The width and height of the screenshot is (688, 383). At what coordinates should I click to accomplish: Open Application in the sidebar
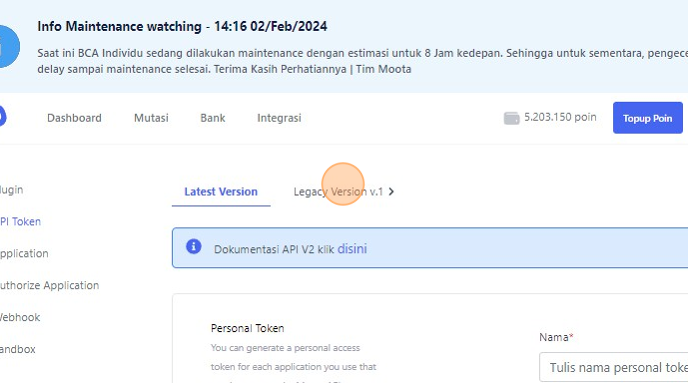24,254
